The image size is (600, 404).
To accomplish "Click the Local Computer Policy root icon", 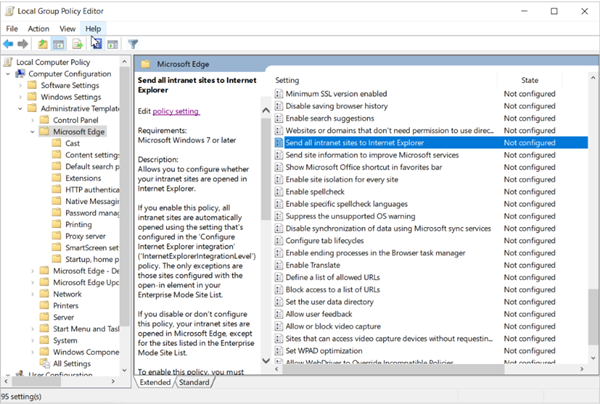I will click(8, 62).
